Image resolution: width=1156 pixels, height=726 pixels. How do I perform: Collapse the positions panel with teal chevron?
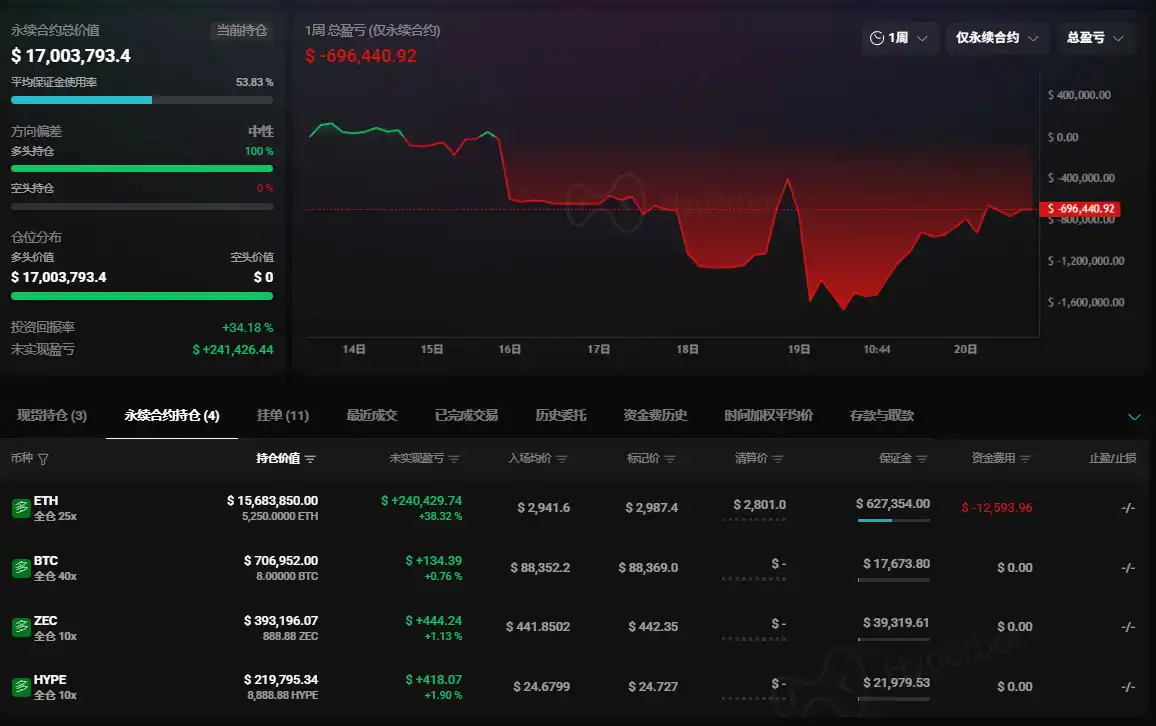1134,416
